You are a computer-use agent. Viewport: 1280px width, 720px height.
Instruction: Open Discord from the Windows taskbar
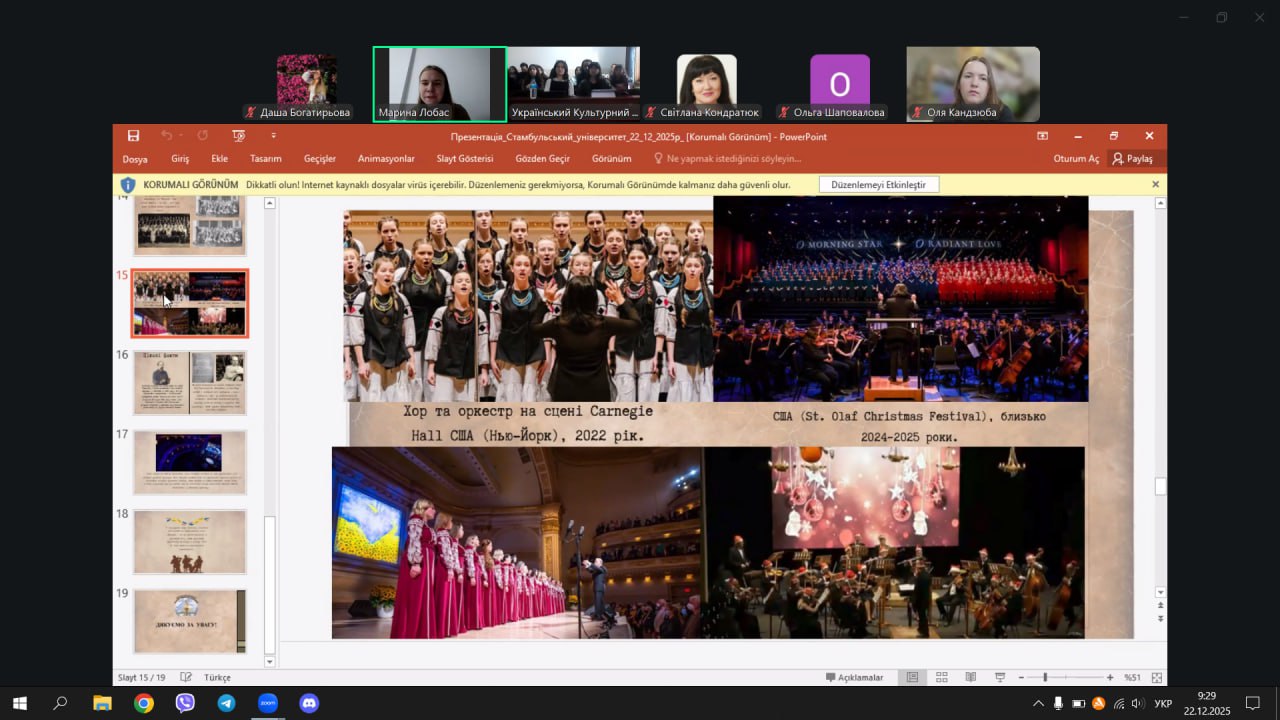309,703
